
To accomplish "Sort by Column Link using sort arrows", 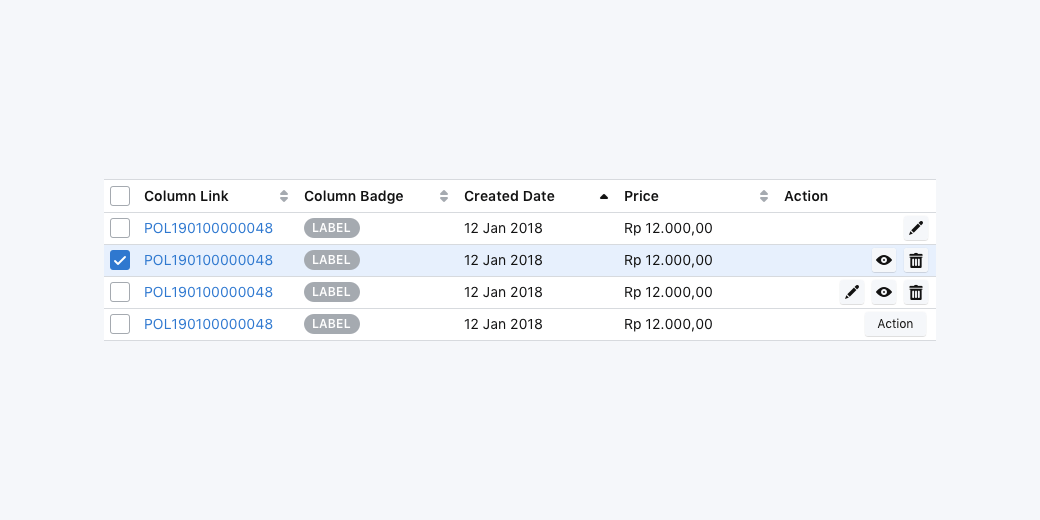I will (x=284, y=196).
